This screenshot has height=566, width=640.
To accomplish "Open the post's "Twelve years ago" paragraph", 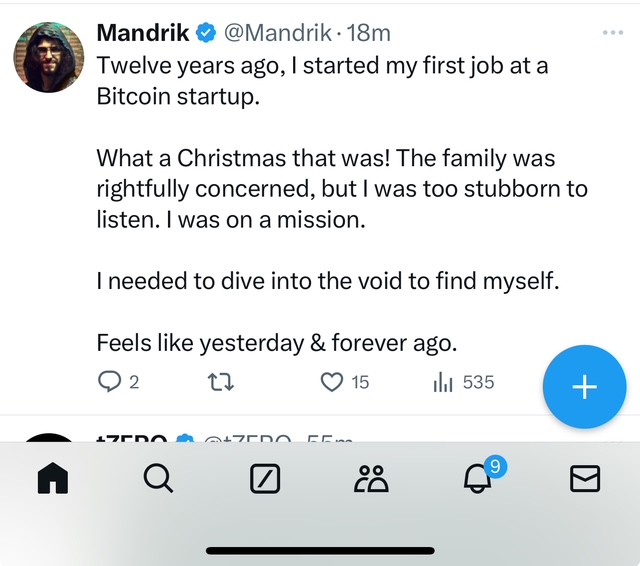I will pyautogui.click(x=320, y=82).
